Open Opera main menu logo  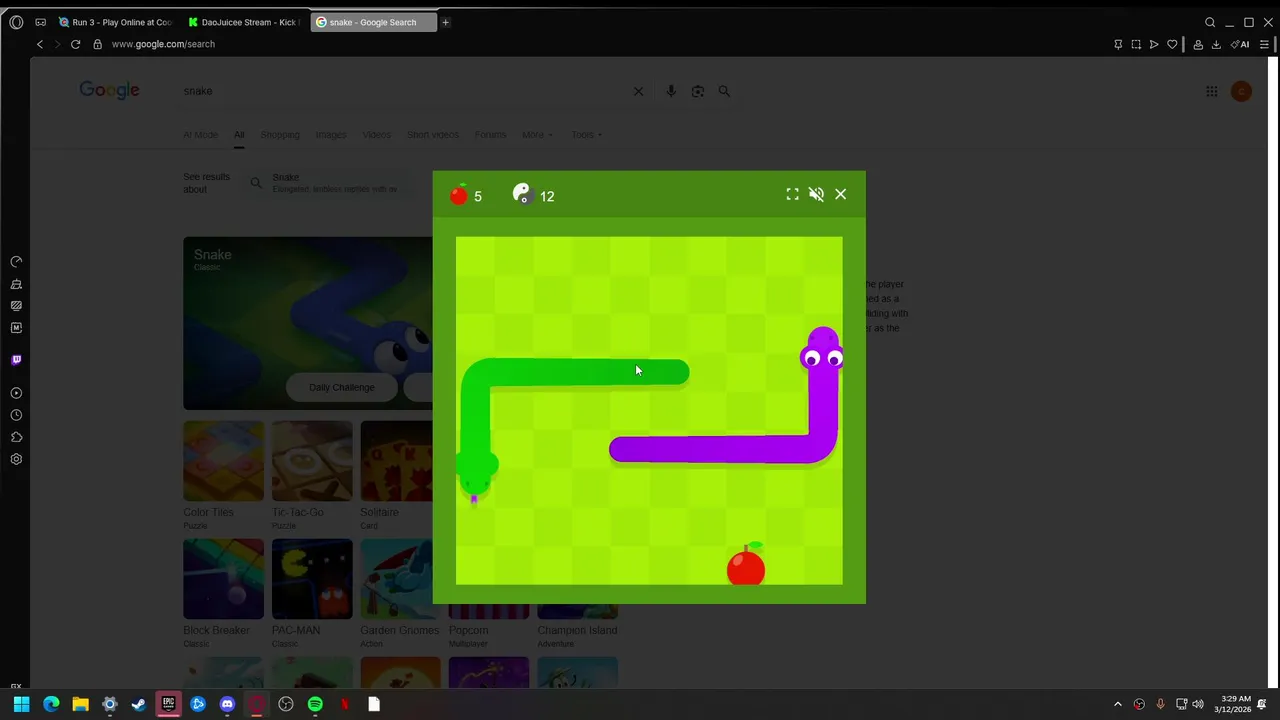[x=16, y=22]
